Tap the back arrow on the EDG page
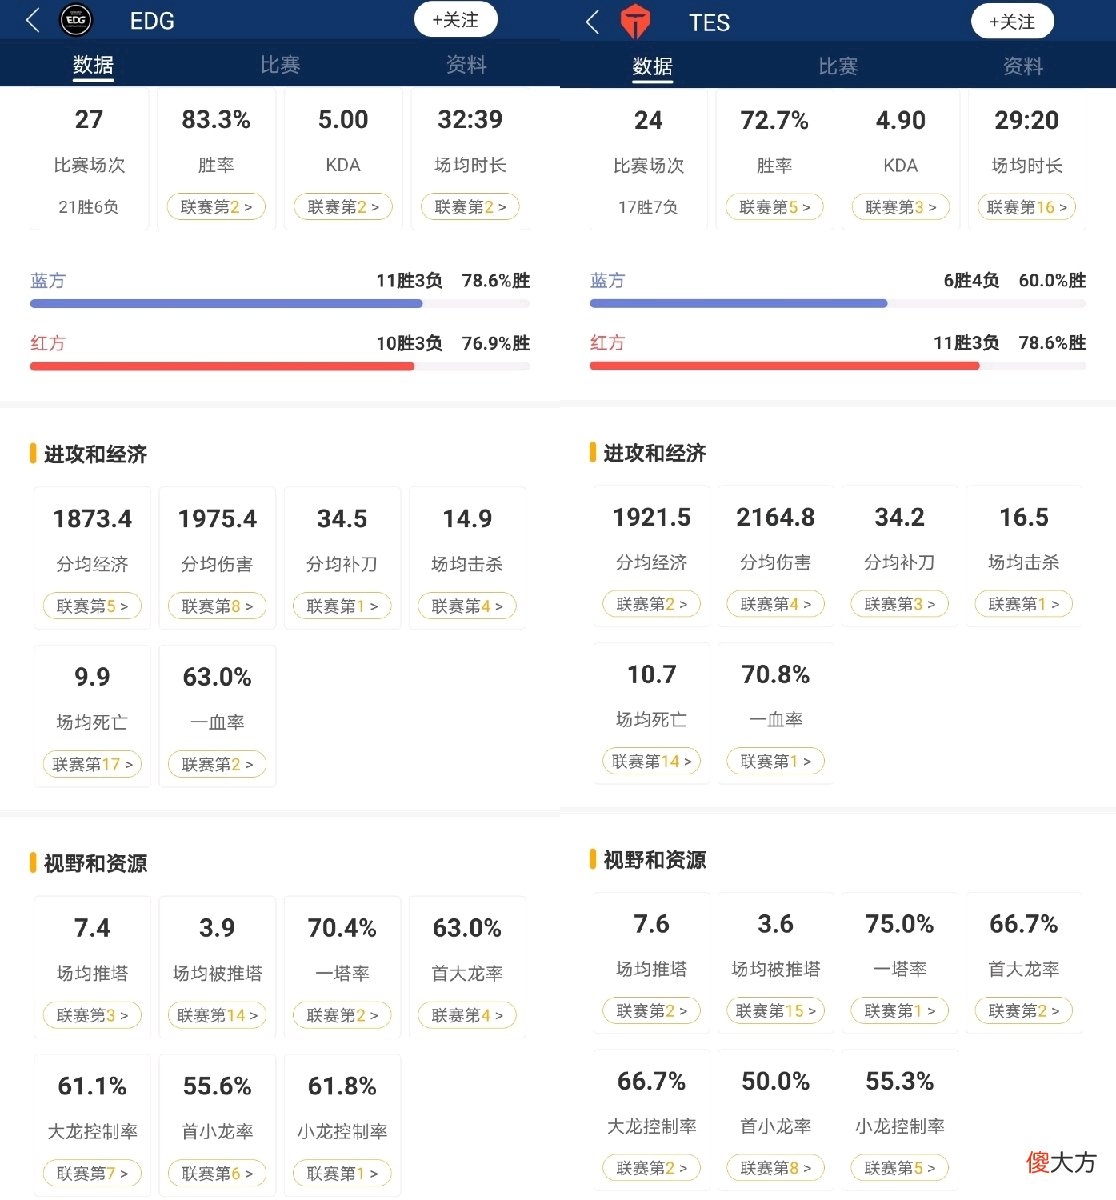 (x=33, y=20)
